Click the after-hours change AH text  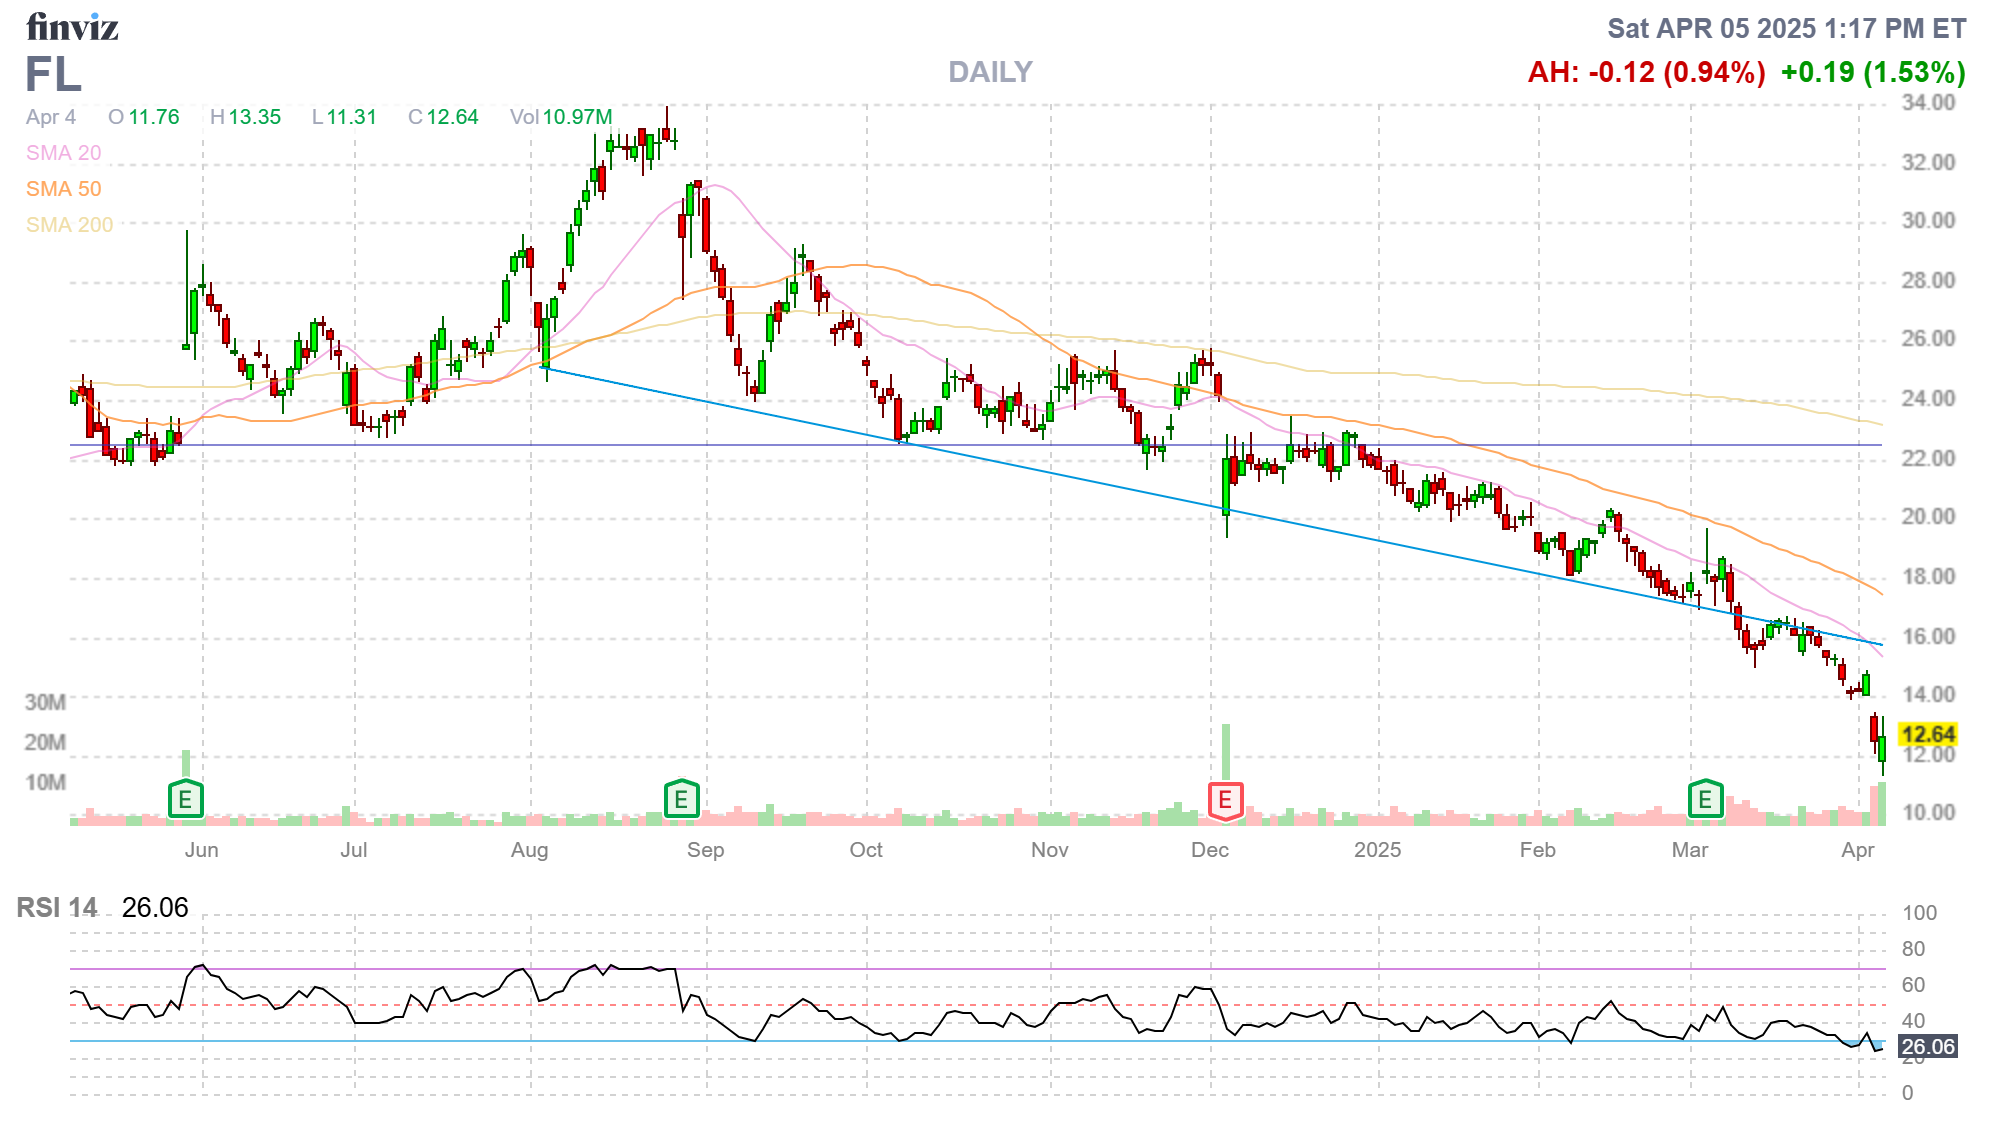(1646, 72)
